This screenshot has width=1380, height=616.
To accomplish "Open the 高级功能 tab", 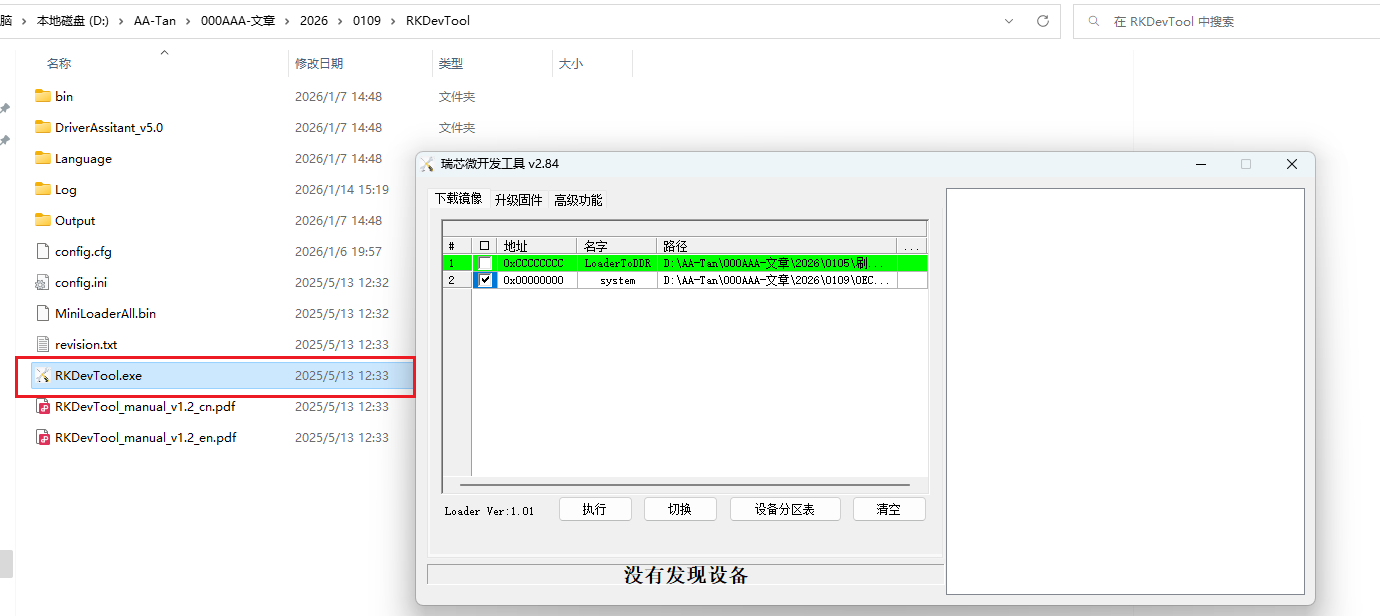I will [578, 200].
